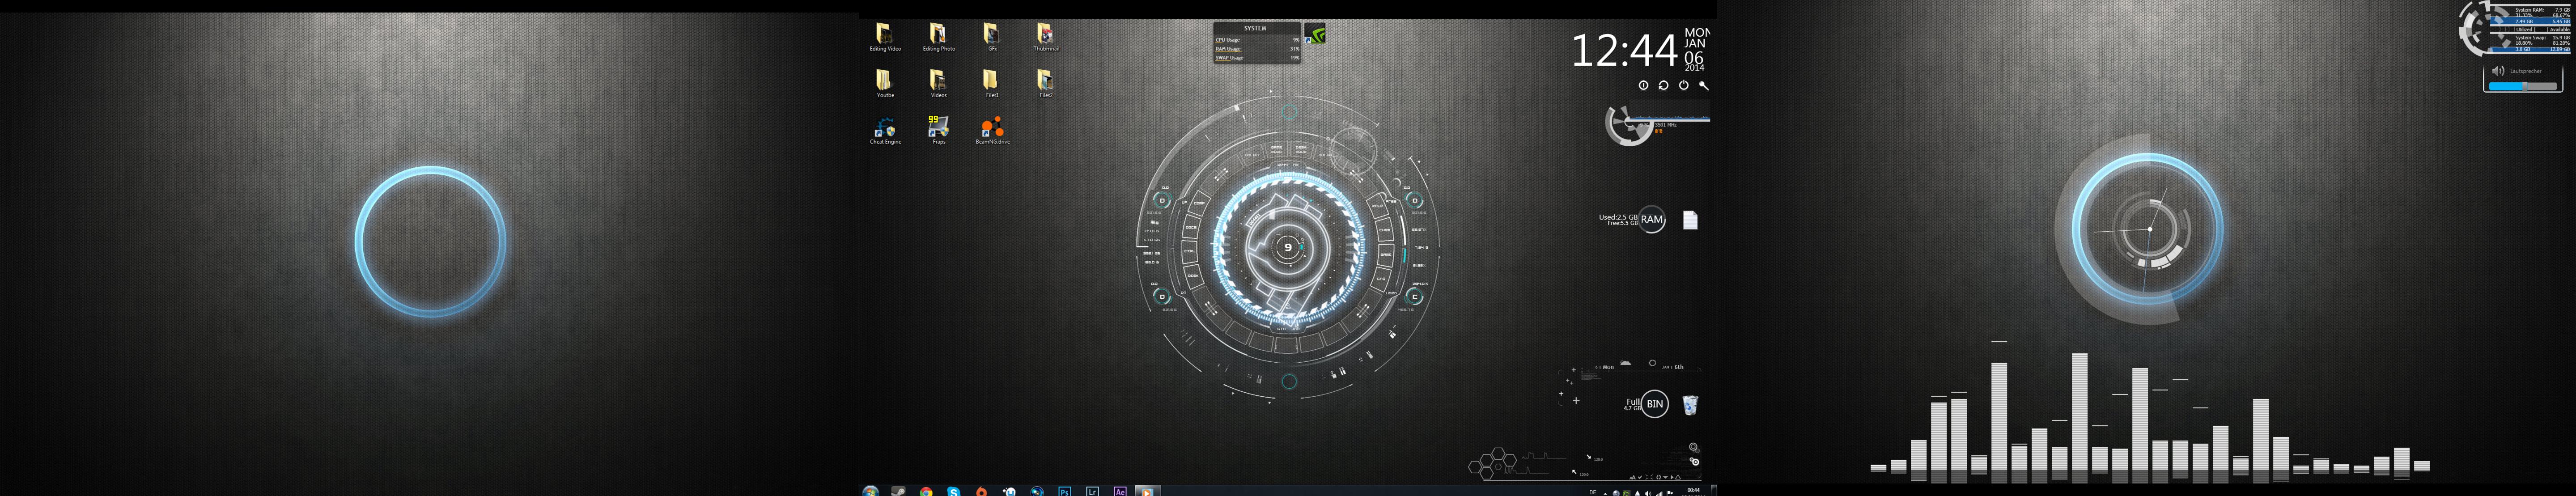Launch the BeamNG.drive shortcut
2576x496 pixels.
(x=992, y=130)
